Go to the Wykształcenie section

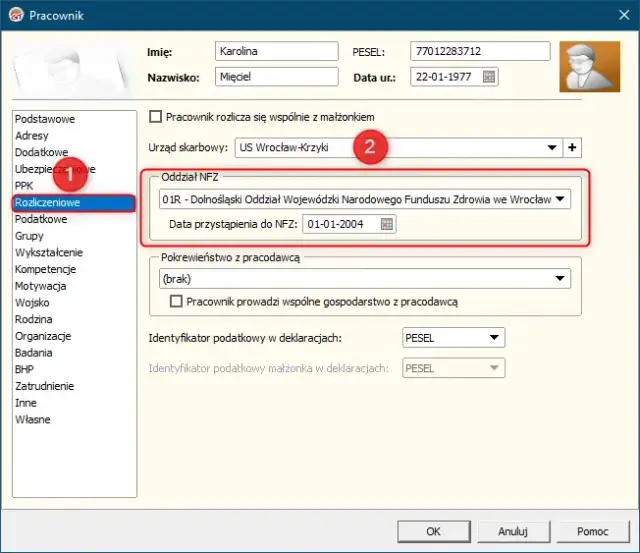pos(49,252)
